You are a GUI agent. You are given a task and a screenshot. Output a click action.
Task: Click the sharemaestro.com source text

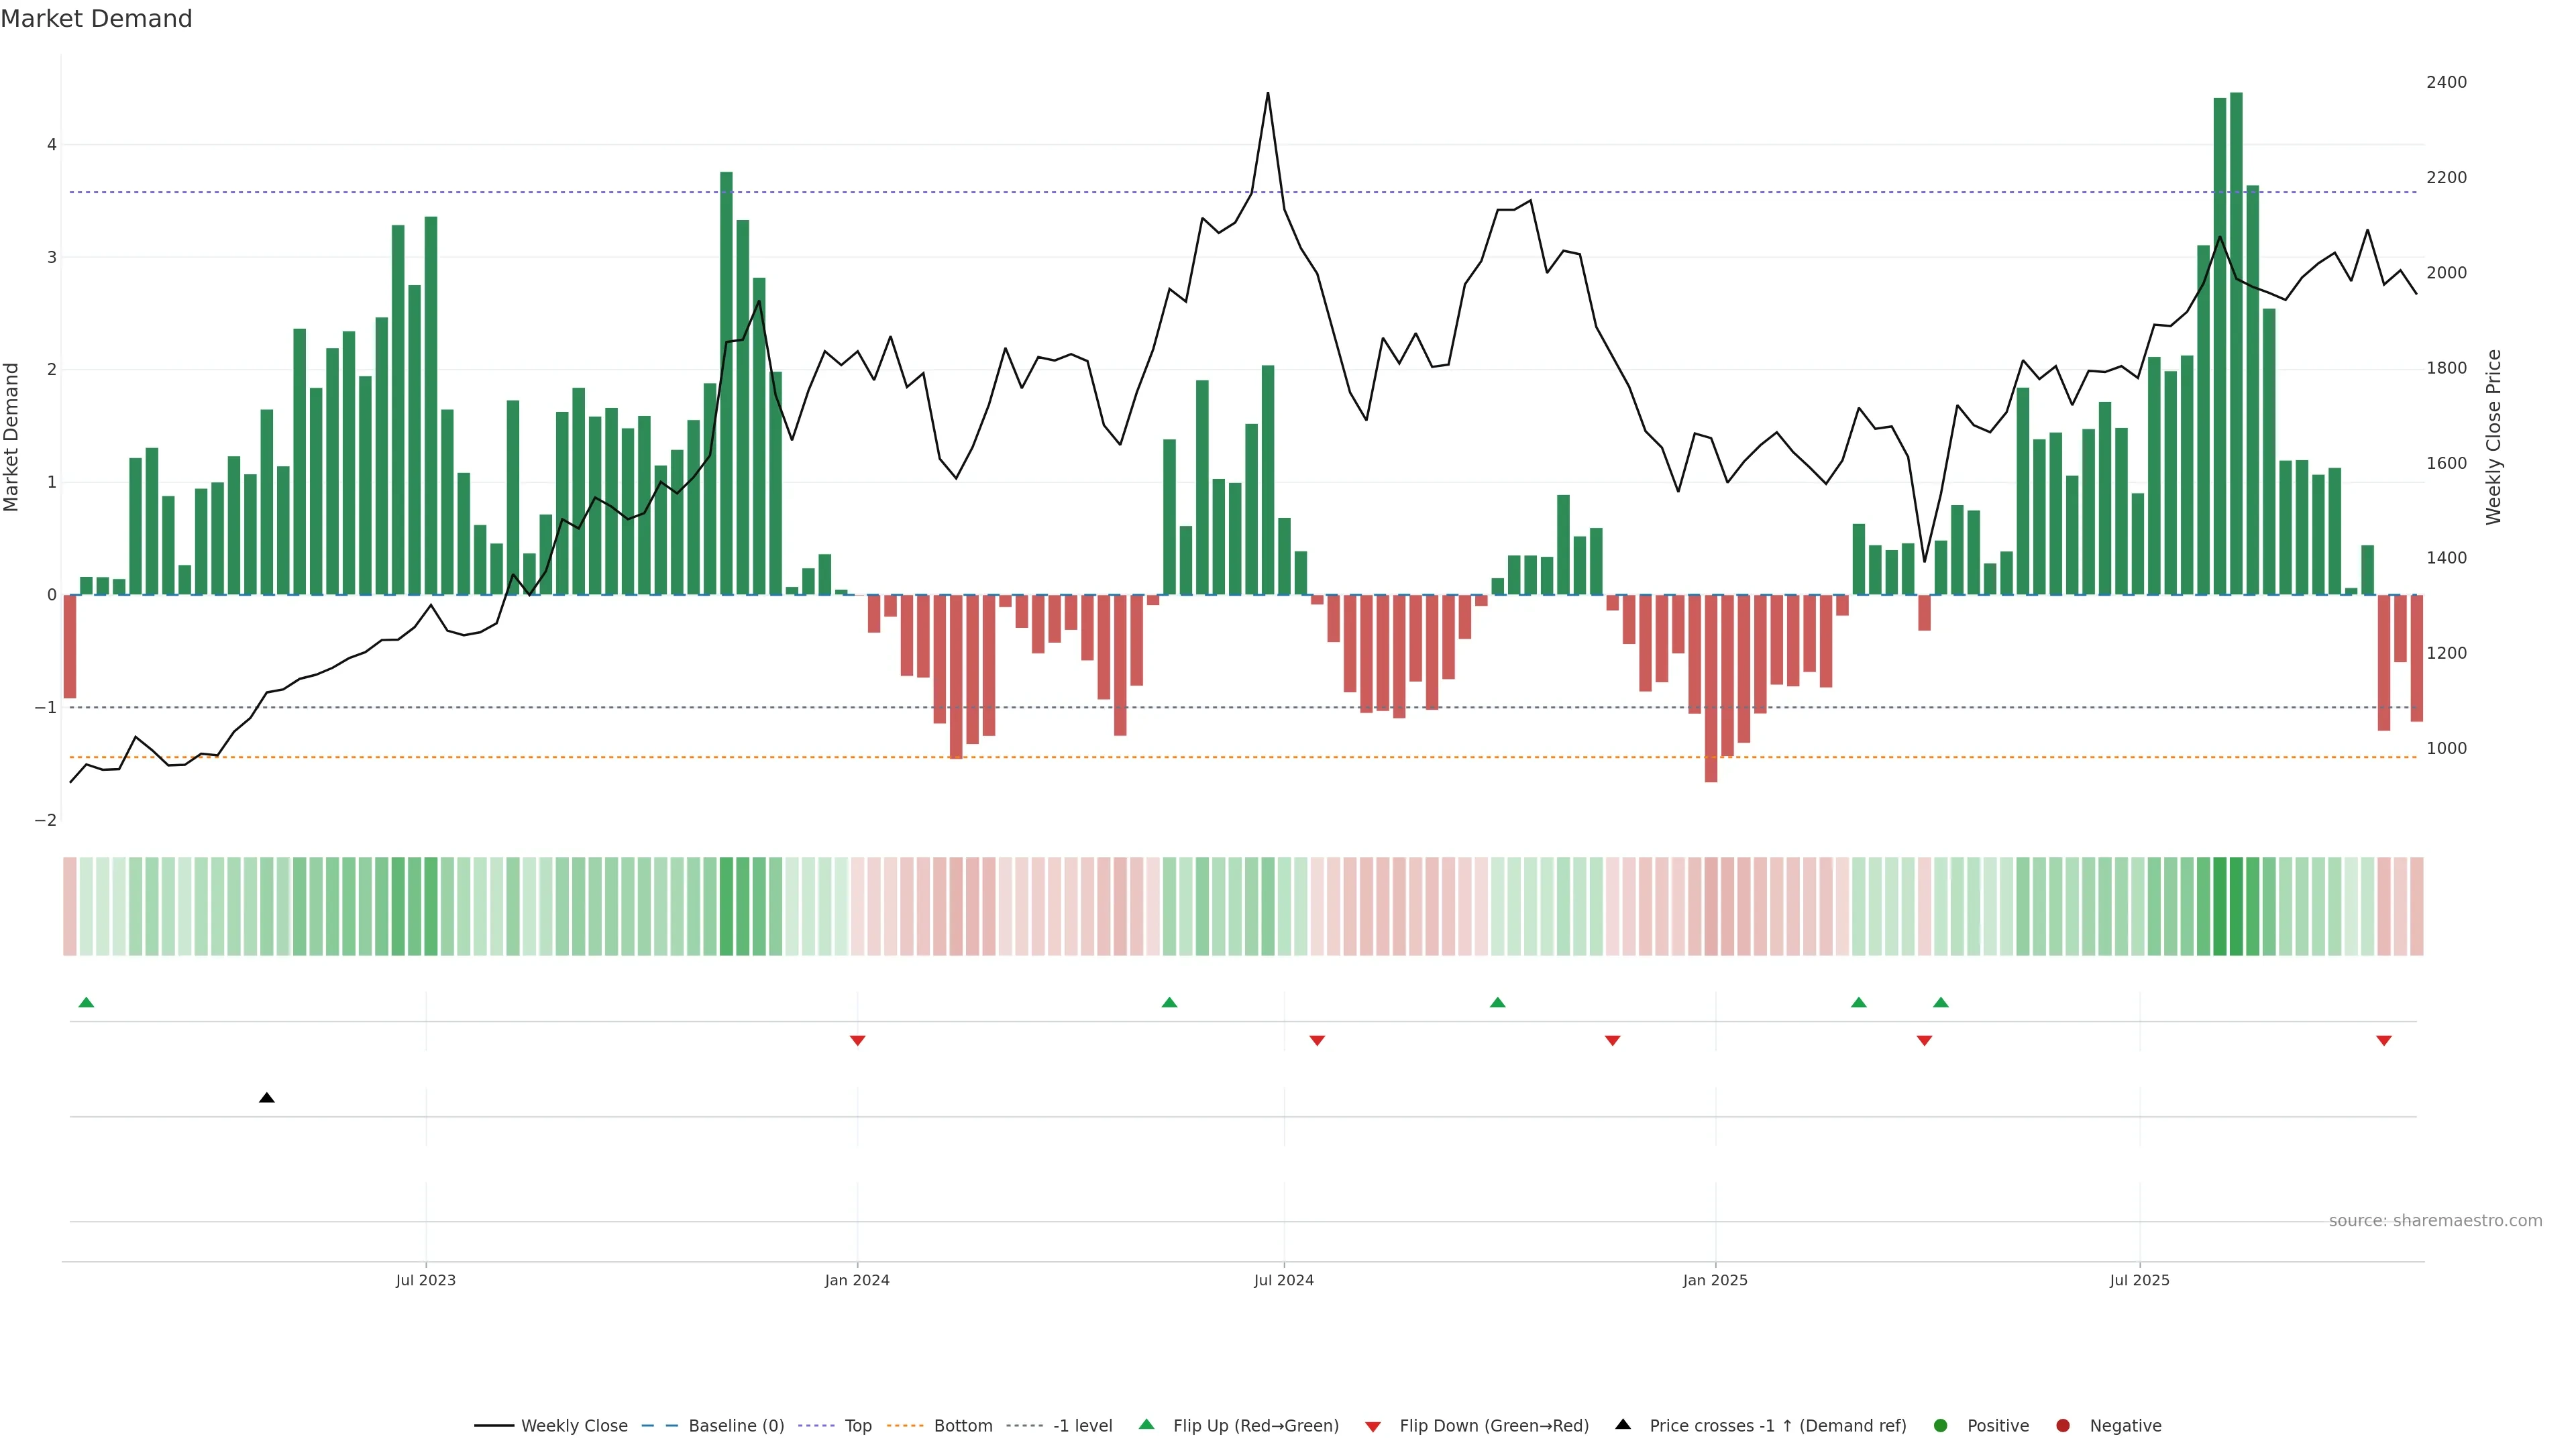click(x=2435, y=1221)
